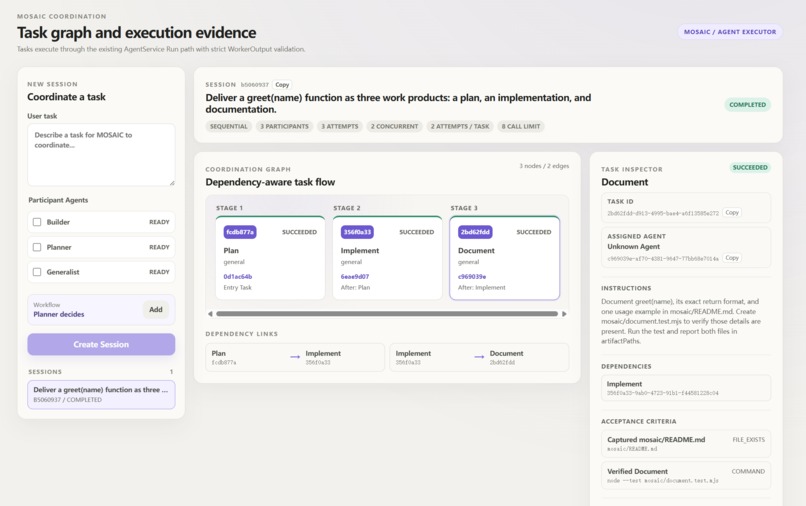
Task: Click the SUCCEEDED status on Implement card
Action: pyautogui.click(x=416, y=232)
